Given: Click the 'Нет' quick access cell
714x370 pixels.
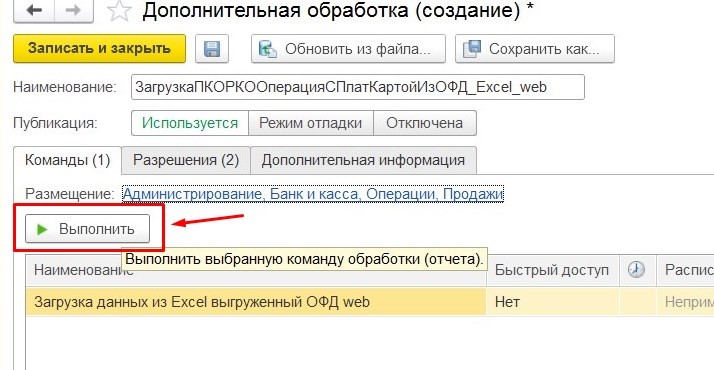Looking at the screenshot, I should tap(552, 302).
